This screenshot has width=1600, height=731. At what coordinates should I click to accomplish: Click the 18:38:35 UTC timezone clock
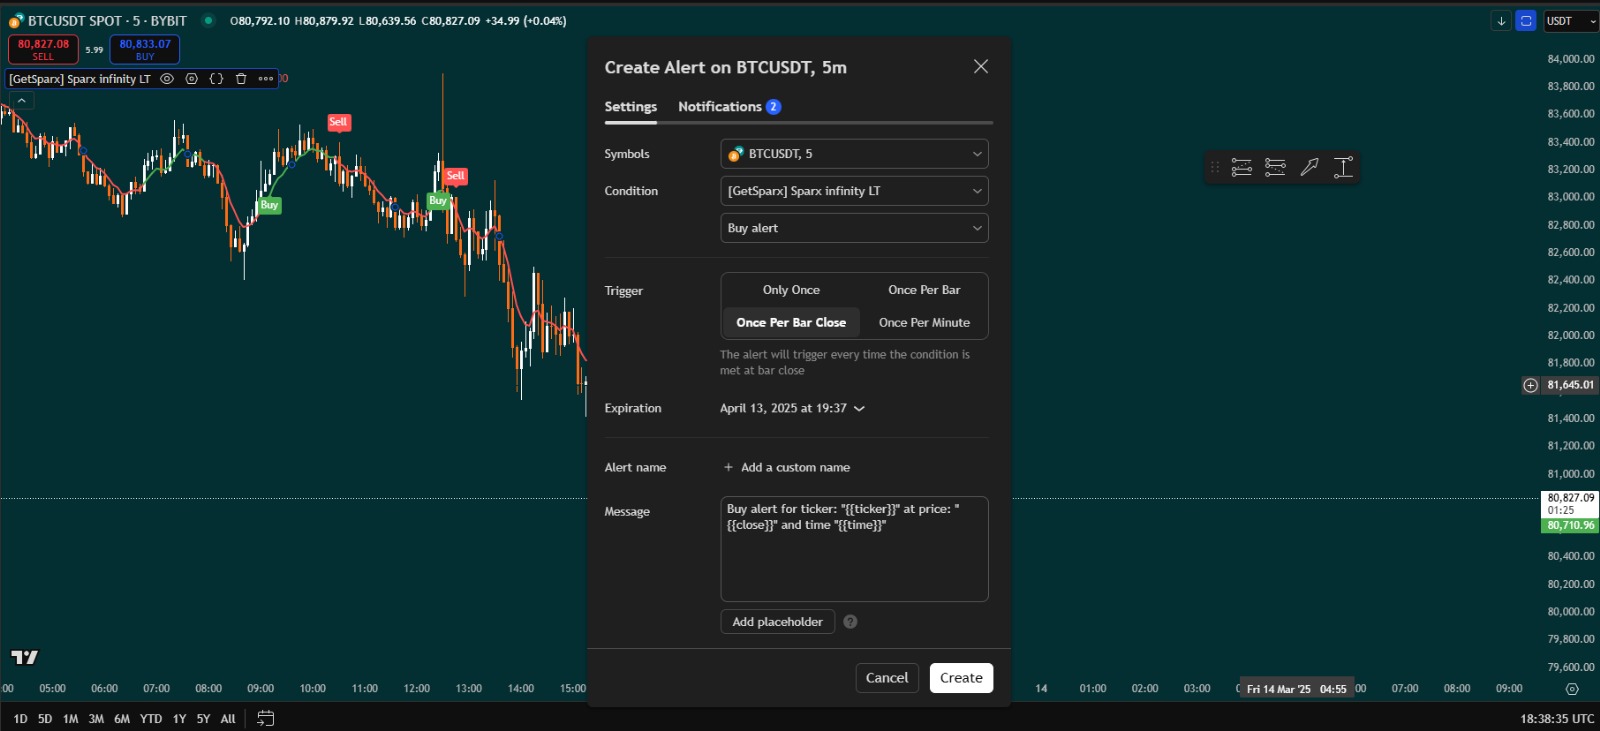pos(1557,719)
